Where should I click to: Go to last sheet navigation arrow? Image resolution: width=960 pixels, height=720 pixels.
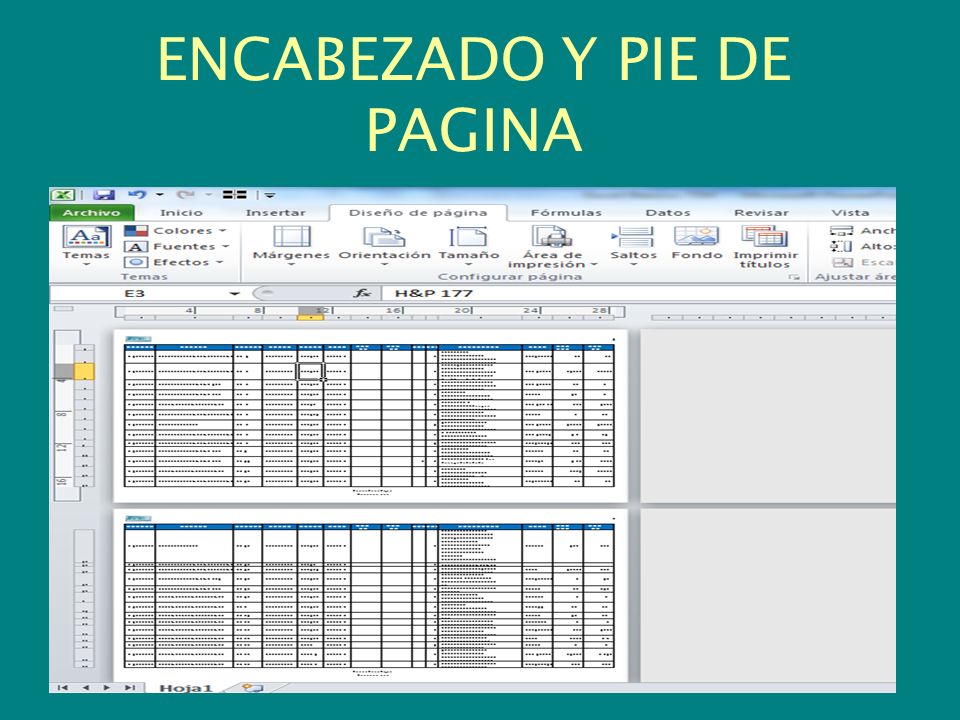130,688
